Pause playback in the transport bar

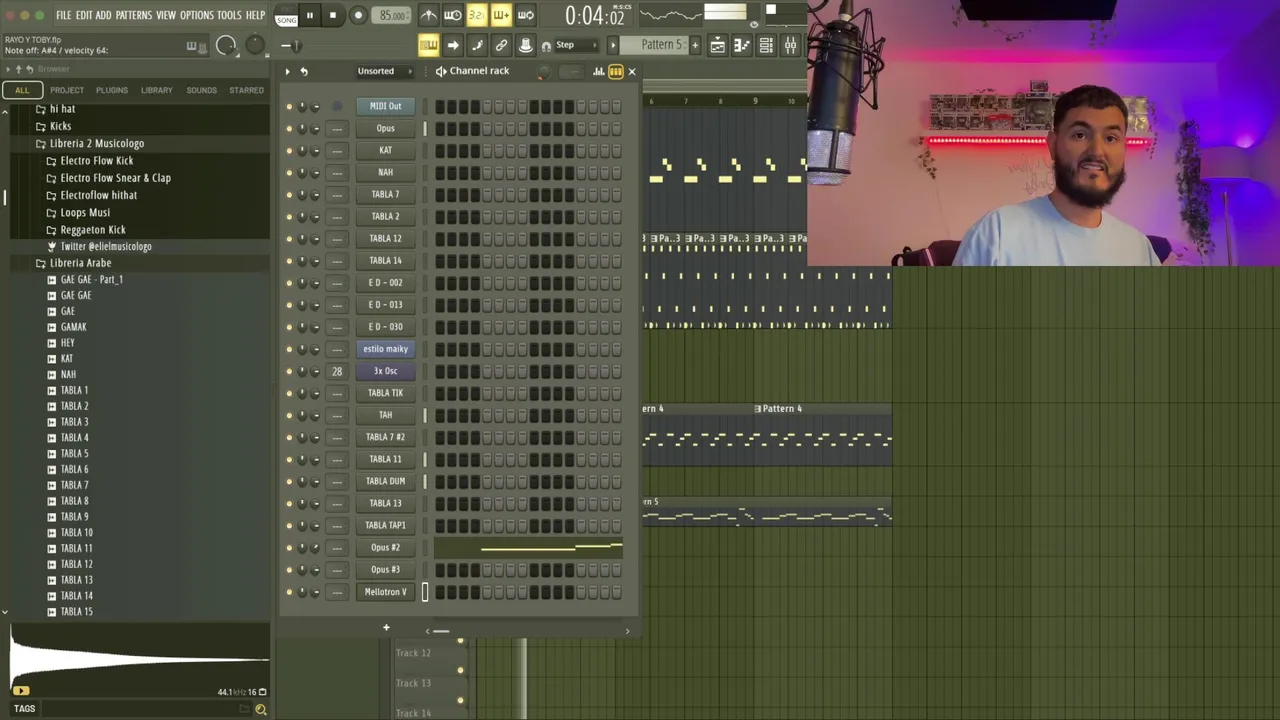pyautogui.click(x=309, y=15)
